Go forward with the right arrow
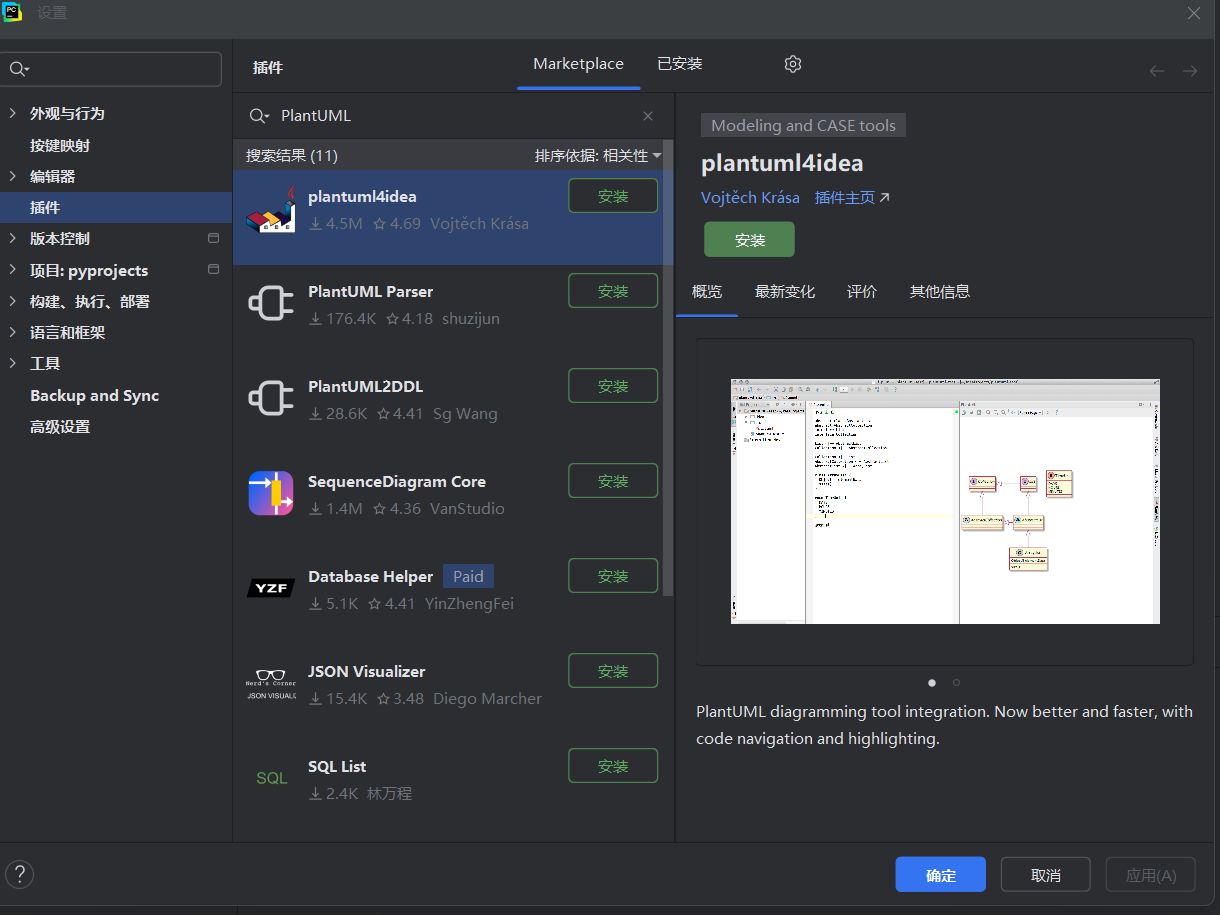 [x=1190, y=70]
